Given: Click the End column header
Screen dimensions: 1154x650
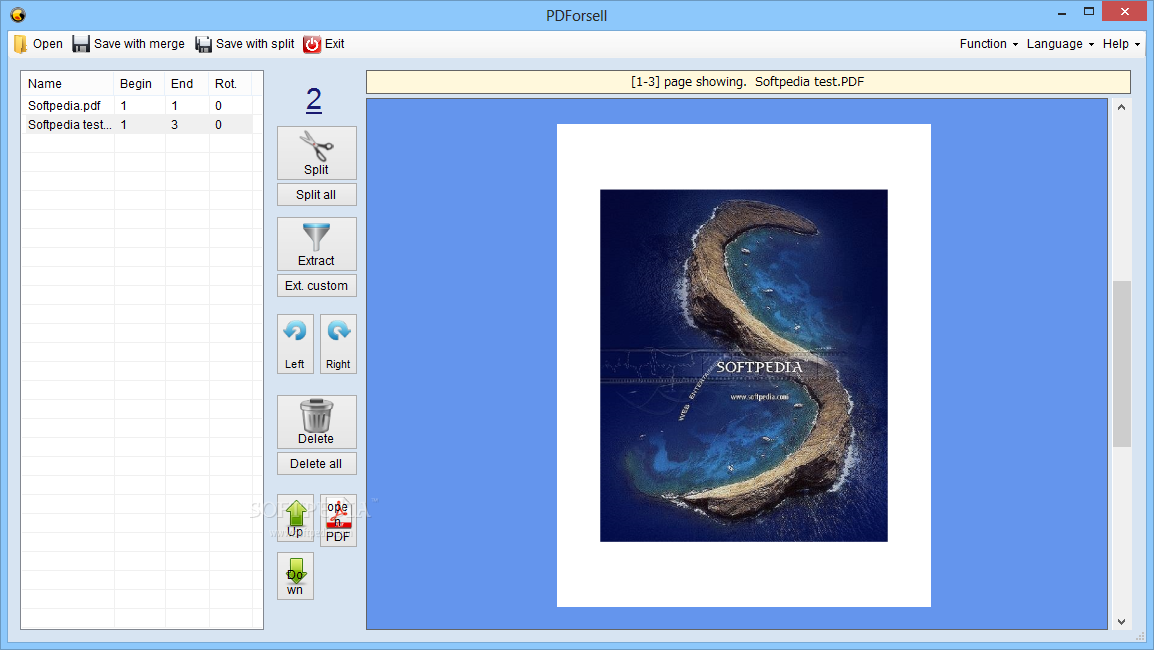Looking at the screenshot, I should tap(187, 84).
